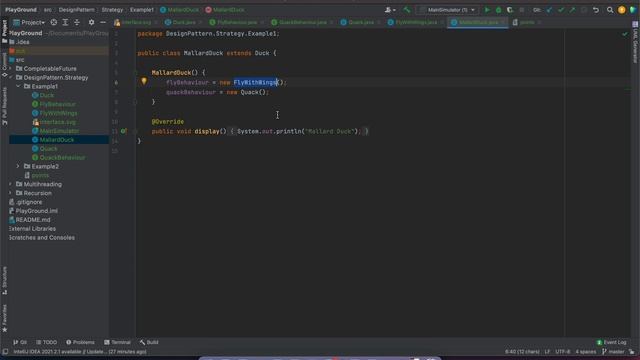Open Project panel settings gear

click(x=91, y=22)
